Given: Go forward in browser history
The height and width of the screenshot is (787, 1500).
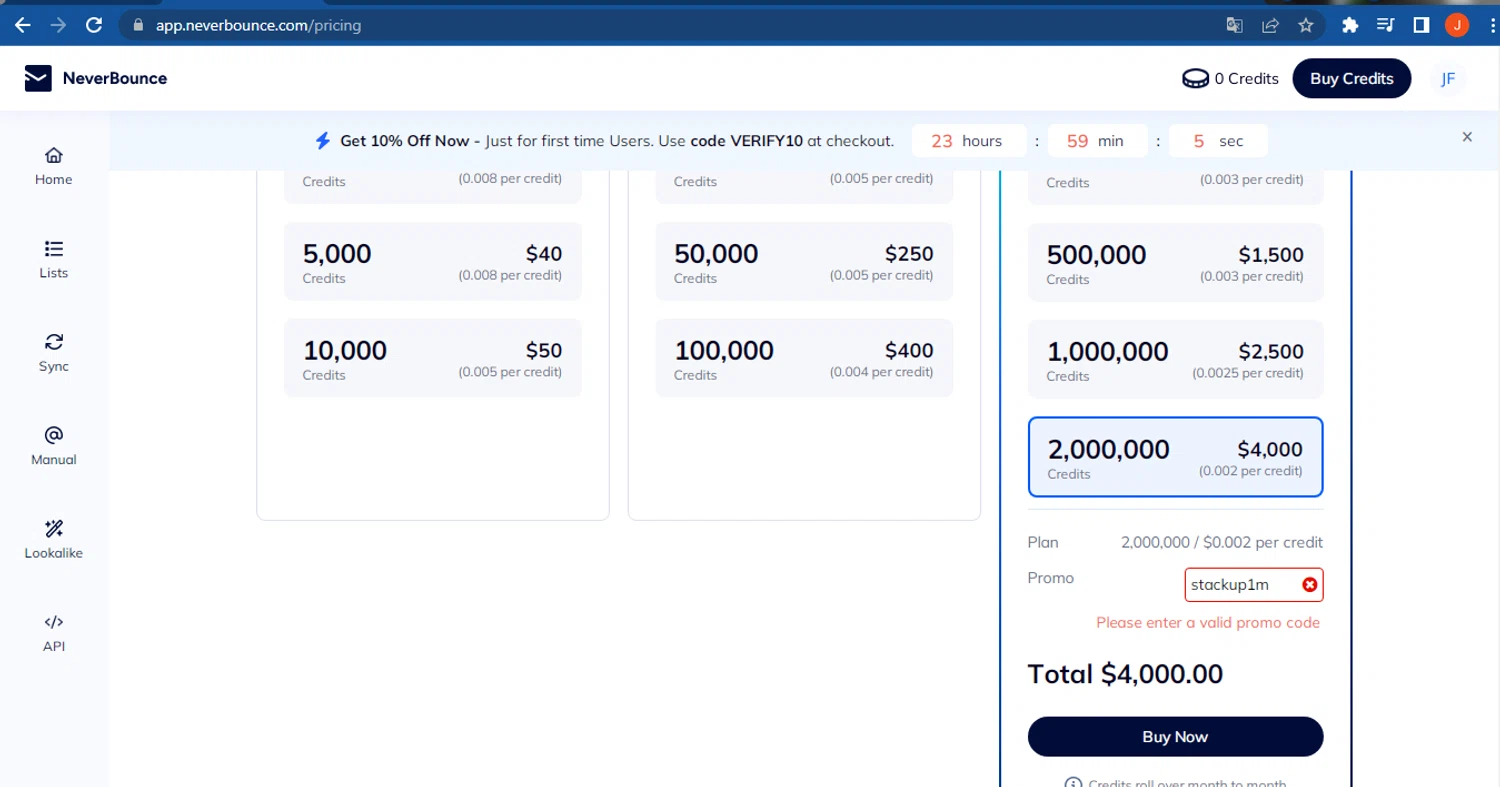Looking at the screenshot, I should coord(58,25).
